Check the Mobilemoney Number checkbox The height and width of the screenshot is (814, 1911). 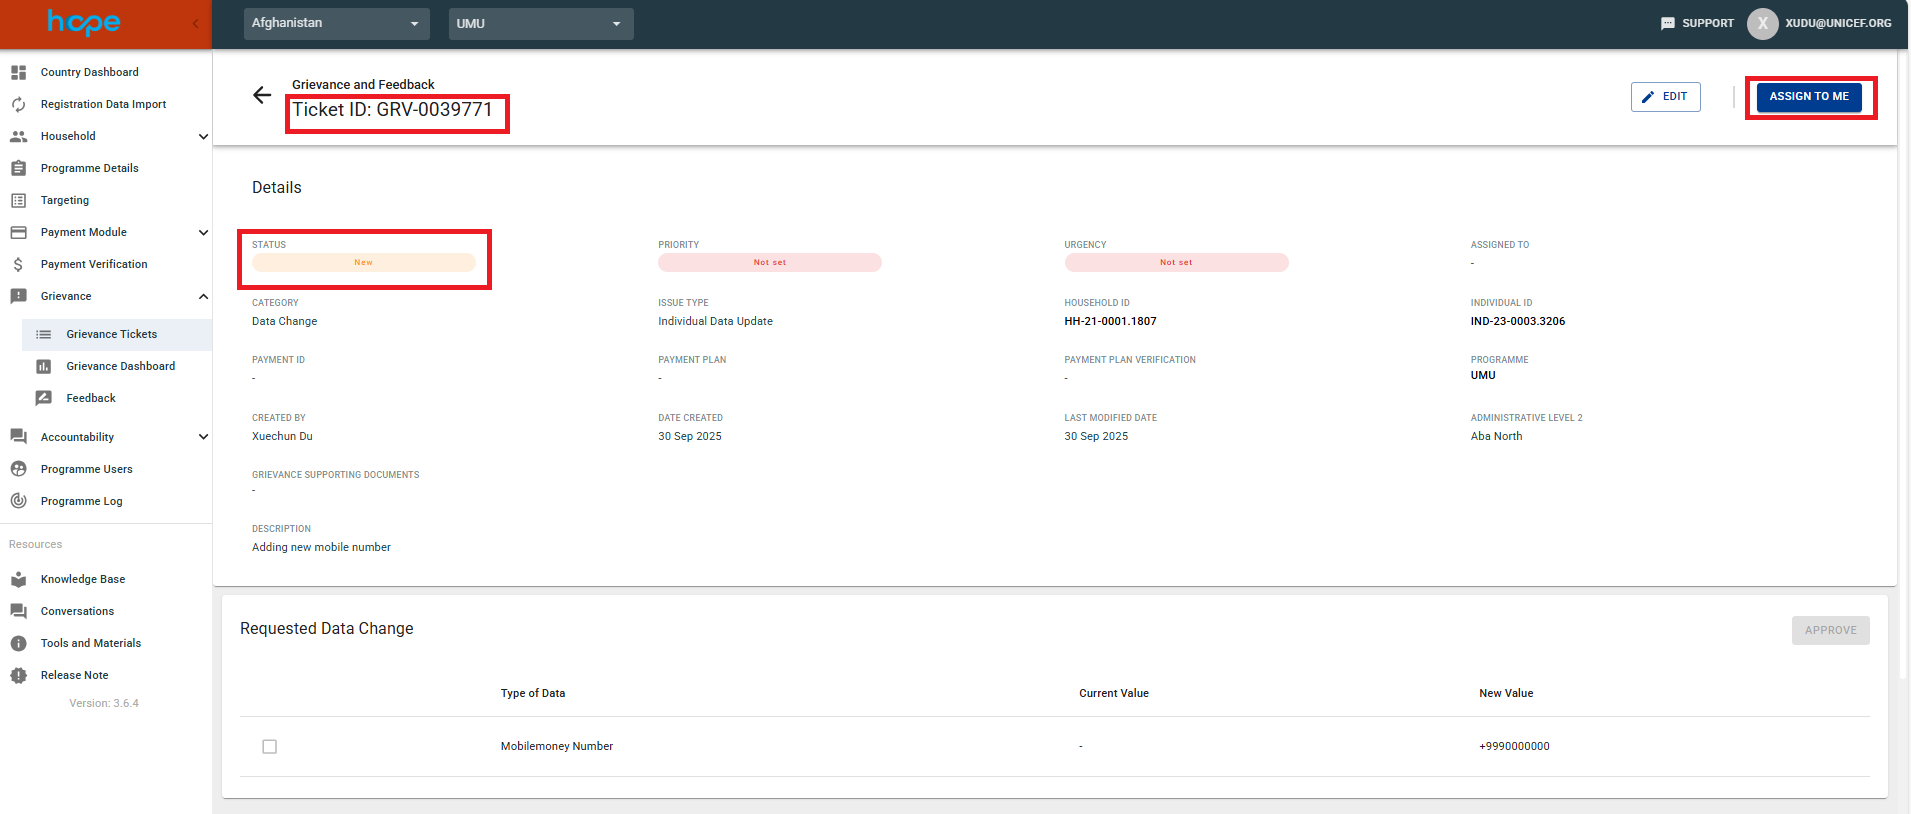click(269, 747)
